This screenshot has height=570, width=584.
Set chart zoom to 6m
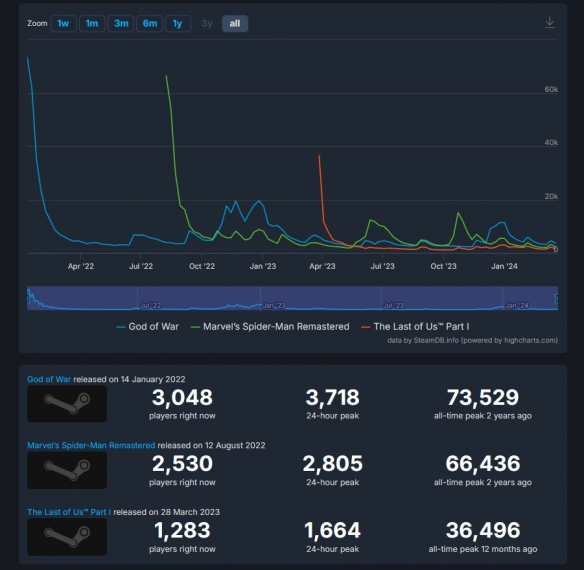150,23
